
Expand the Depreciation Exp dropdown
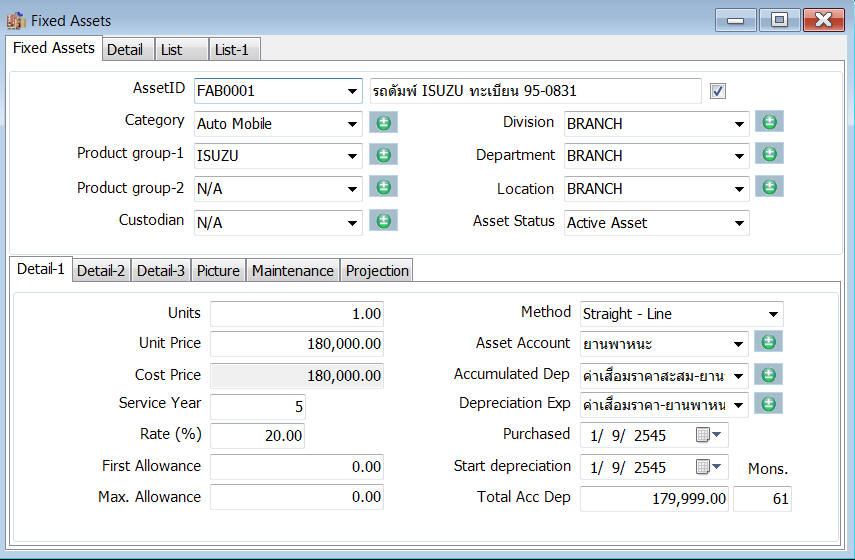tap(738, 405)
